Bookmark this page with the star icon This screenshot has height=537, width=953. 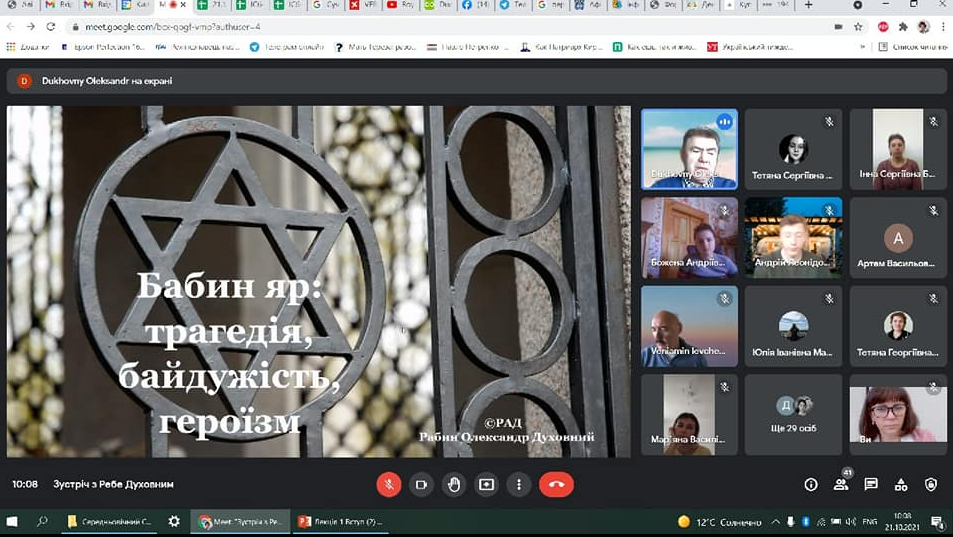click(859, 27)
